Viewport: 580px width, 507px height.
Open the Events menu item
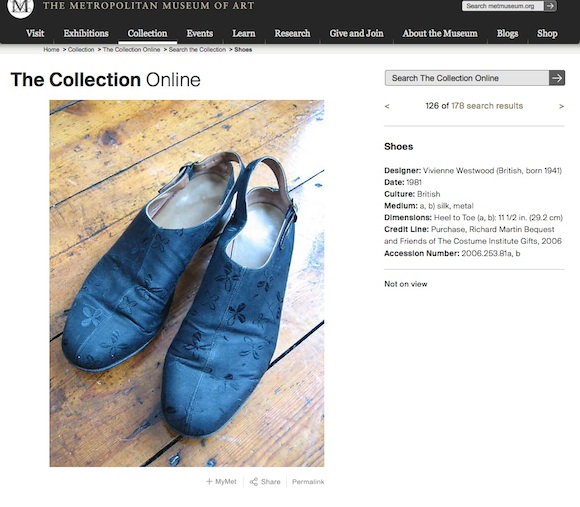pos(200,33)
